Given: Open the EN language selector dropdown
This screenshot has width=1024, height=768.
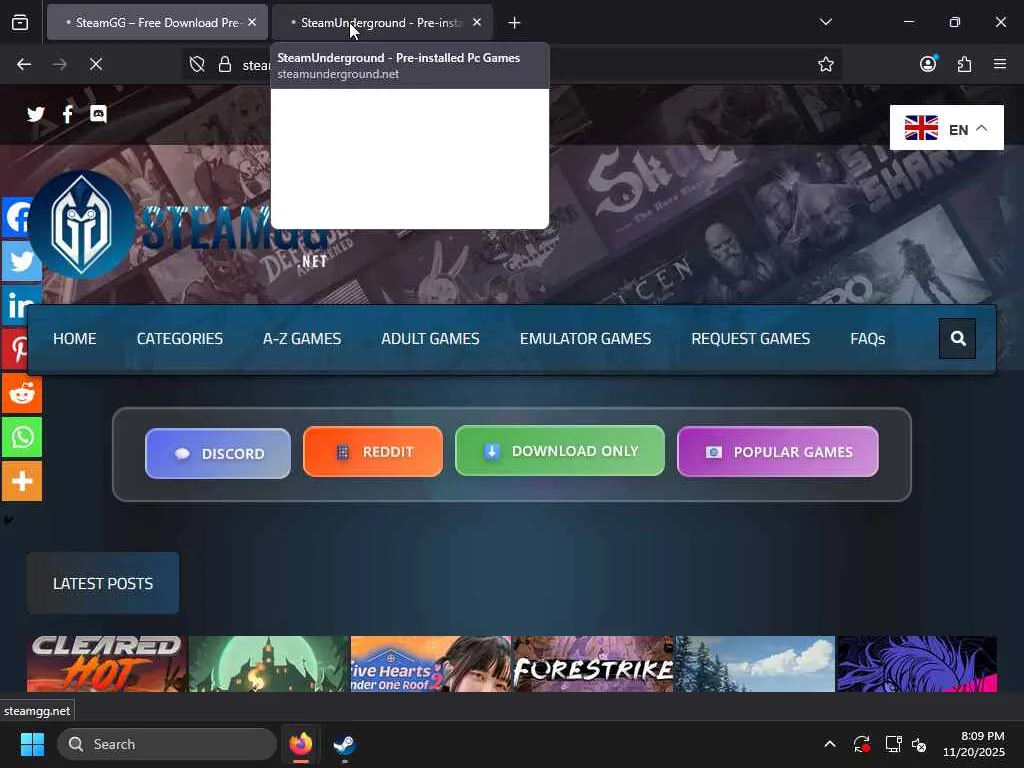Looking at the screenshot, I should (x=946, y=128).
